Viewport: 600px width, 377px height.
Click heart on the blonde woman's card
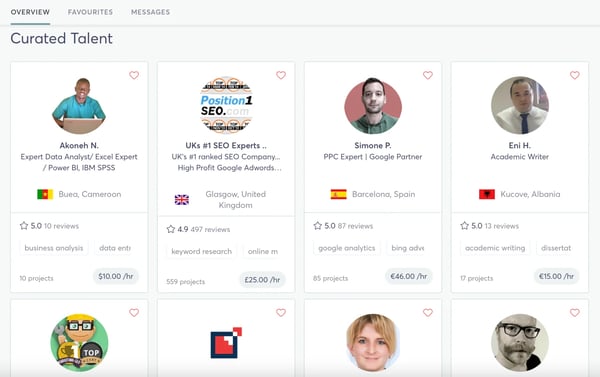pyautogui.click(x=428, y=312)
